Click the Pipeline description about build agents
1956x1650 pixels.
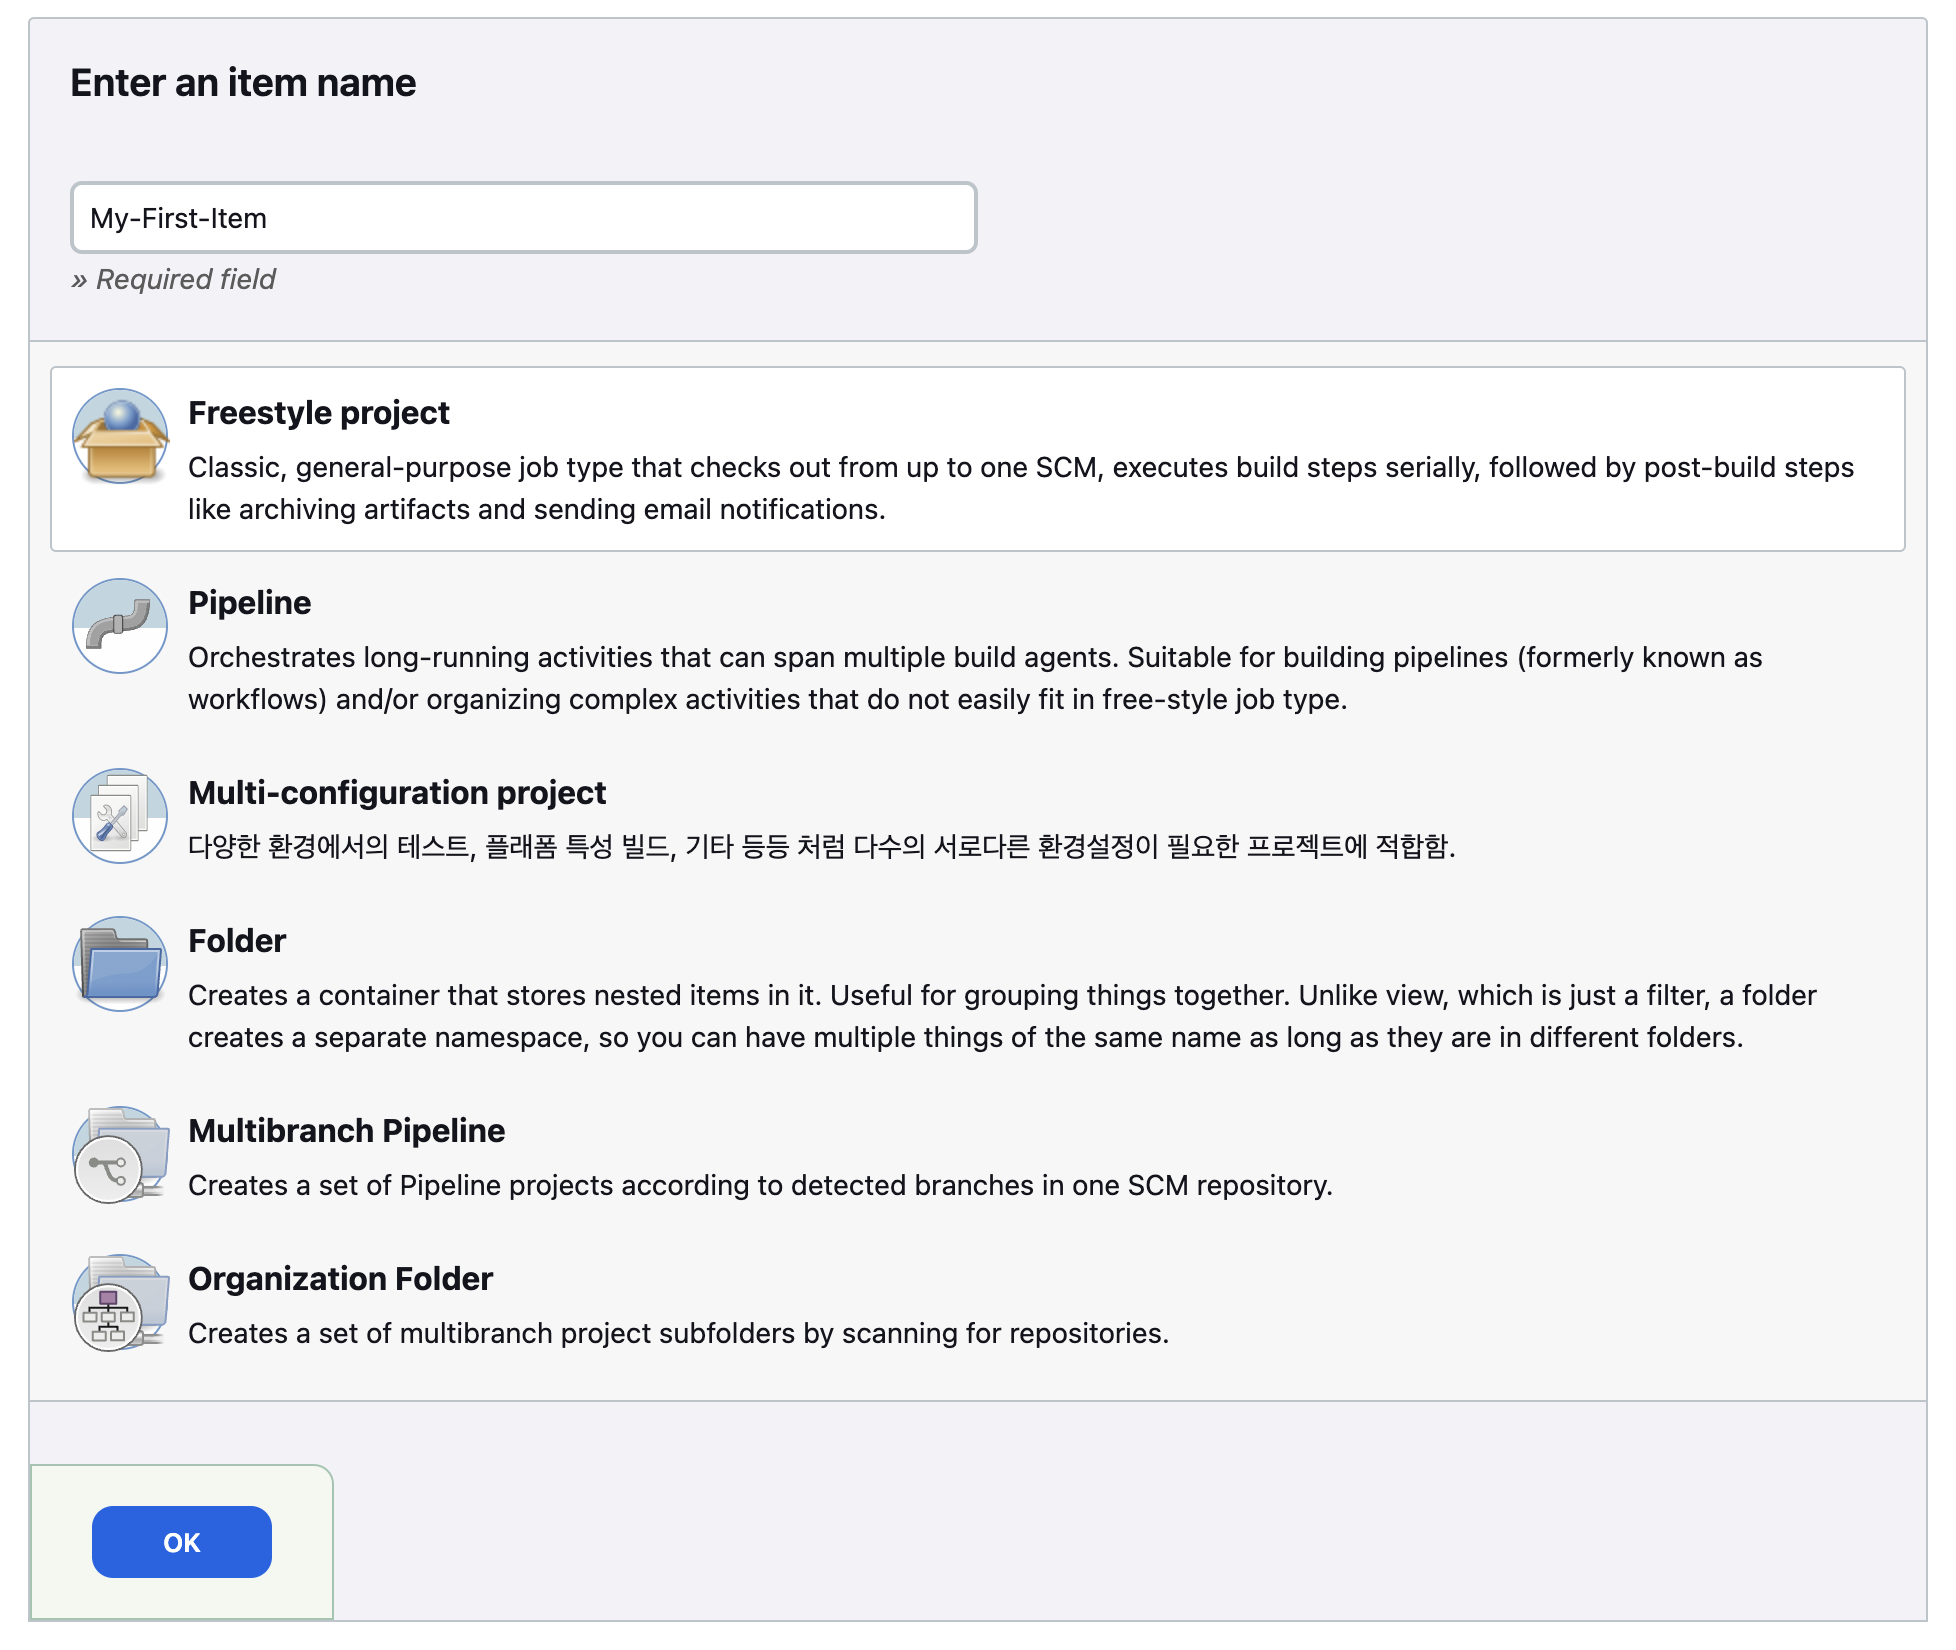[974, 678]
